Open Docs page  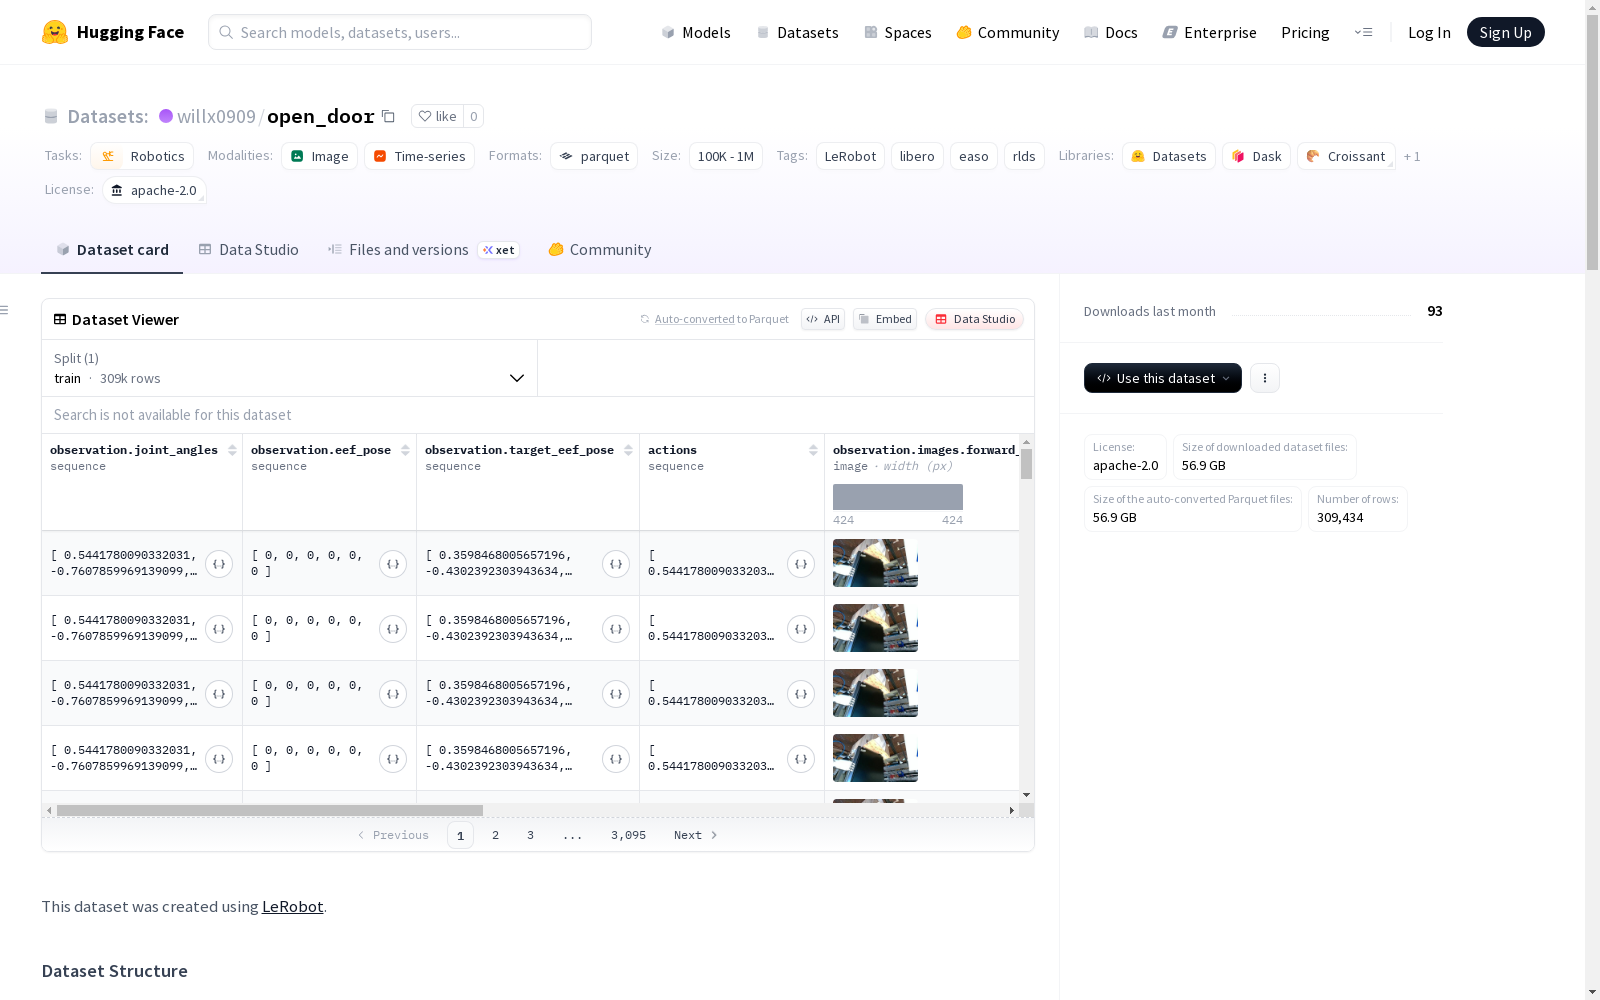[x=1111, y=32]
